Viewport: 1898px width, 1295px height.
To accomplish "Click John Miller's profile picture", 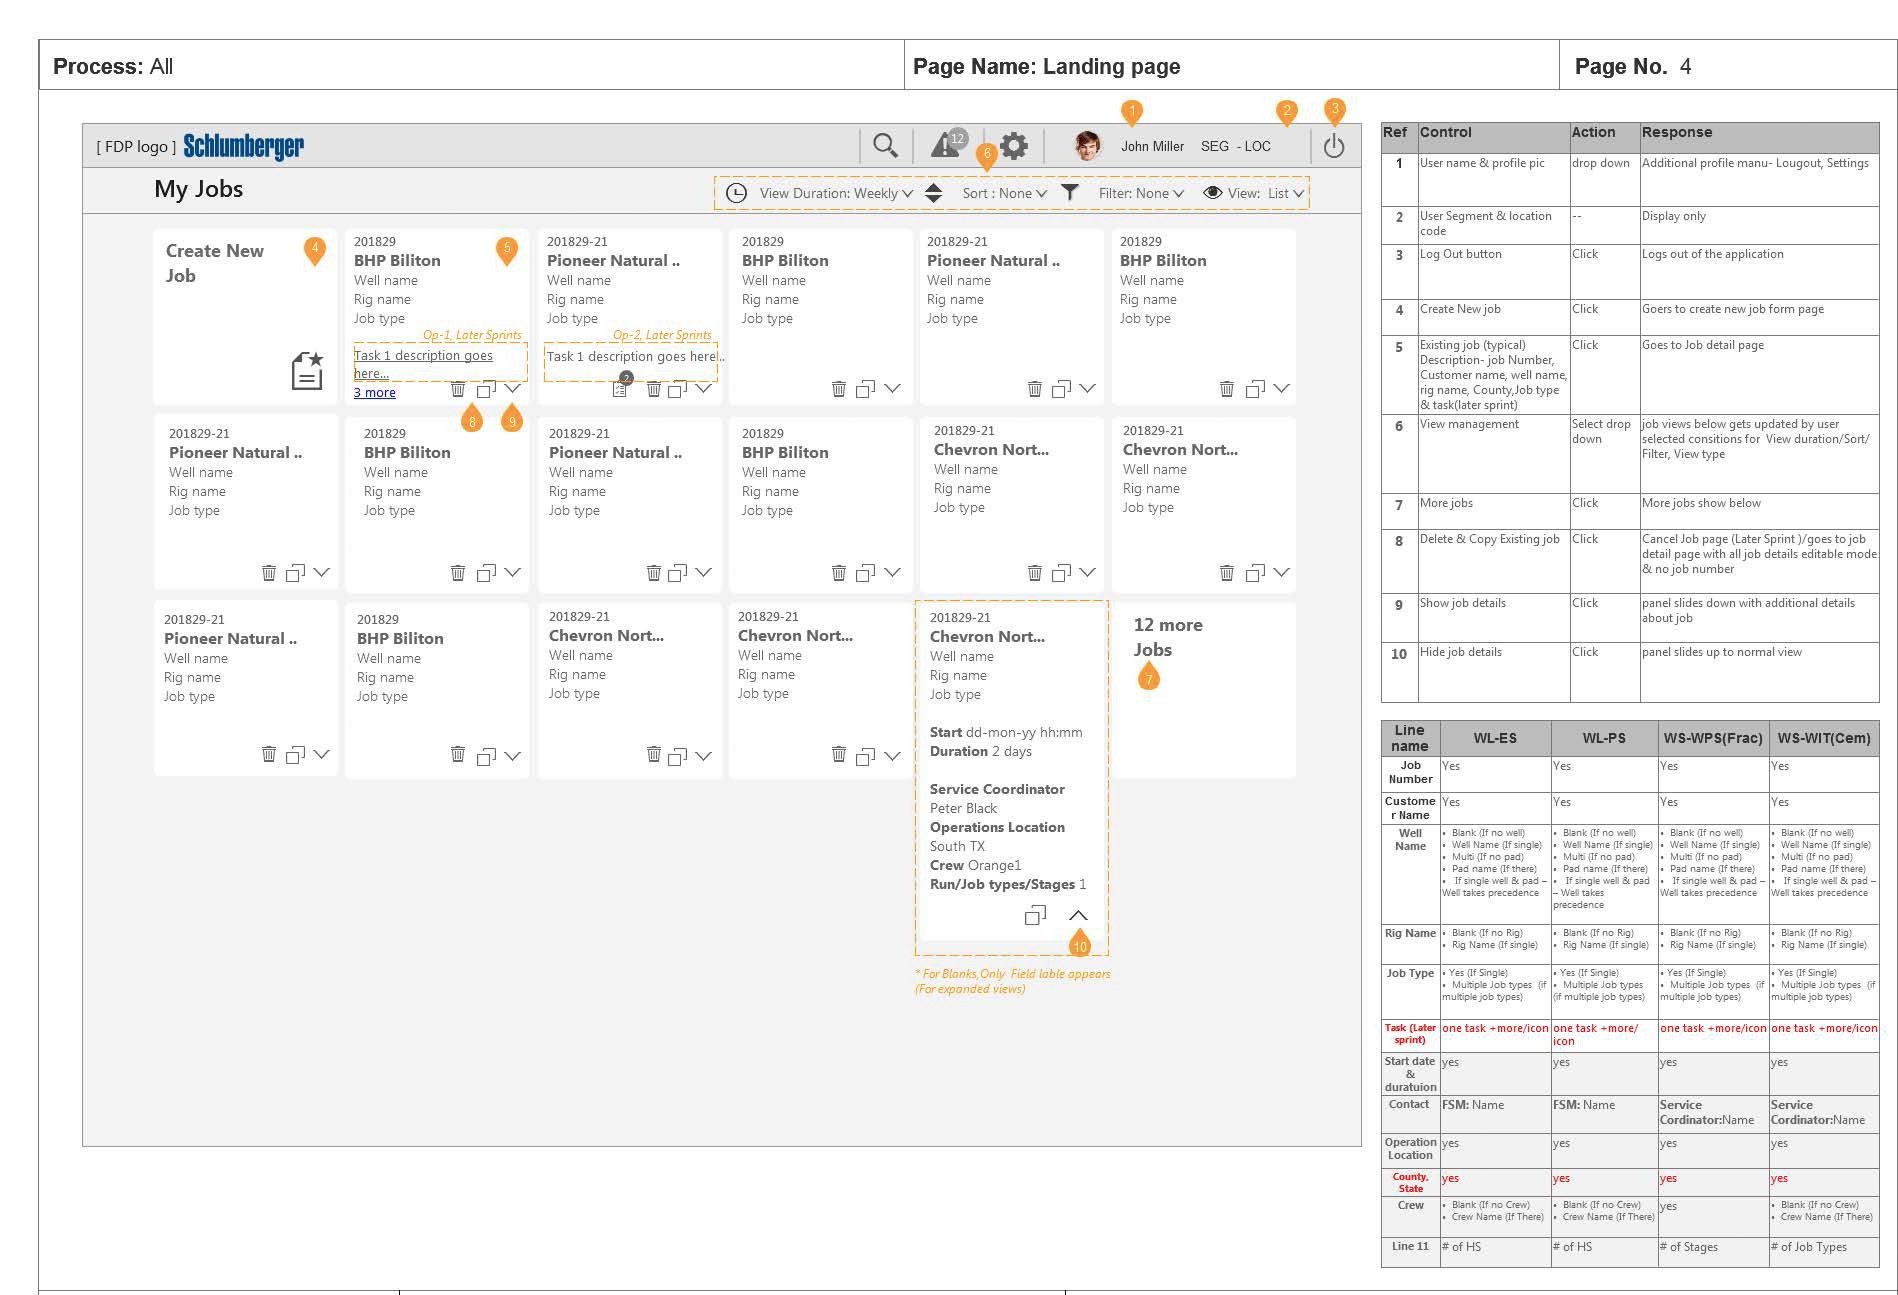I will tap(1087, 146).
